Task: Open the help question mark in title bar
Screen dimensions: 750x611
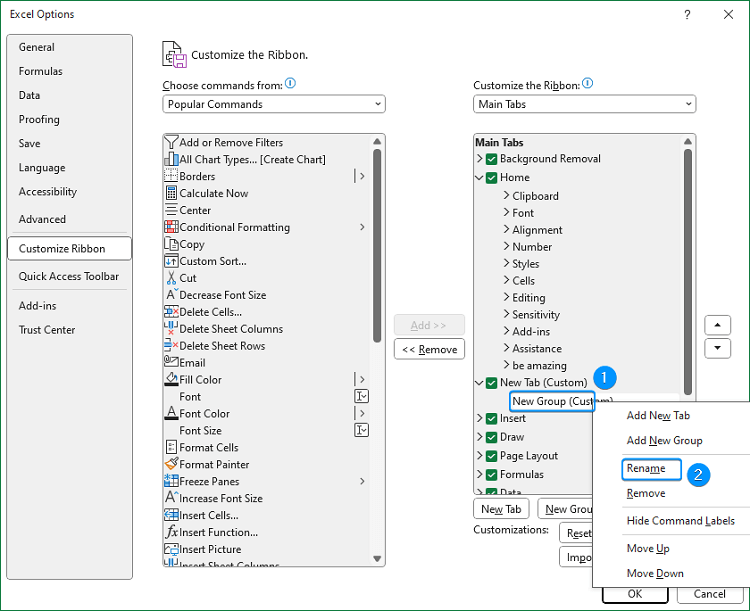Action: [687, 14]
